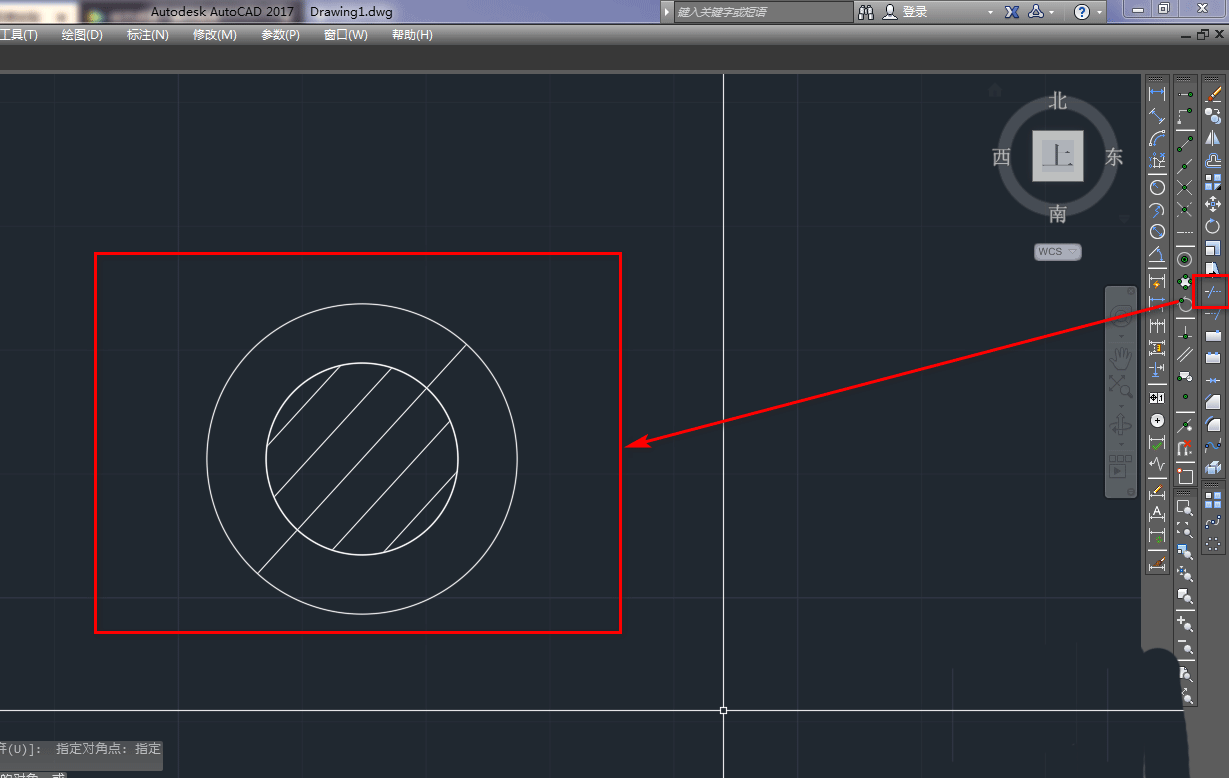
Task: Choose the Radius dimension tool
Action: click(1157, 187)
